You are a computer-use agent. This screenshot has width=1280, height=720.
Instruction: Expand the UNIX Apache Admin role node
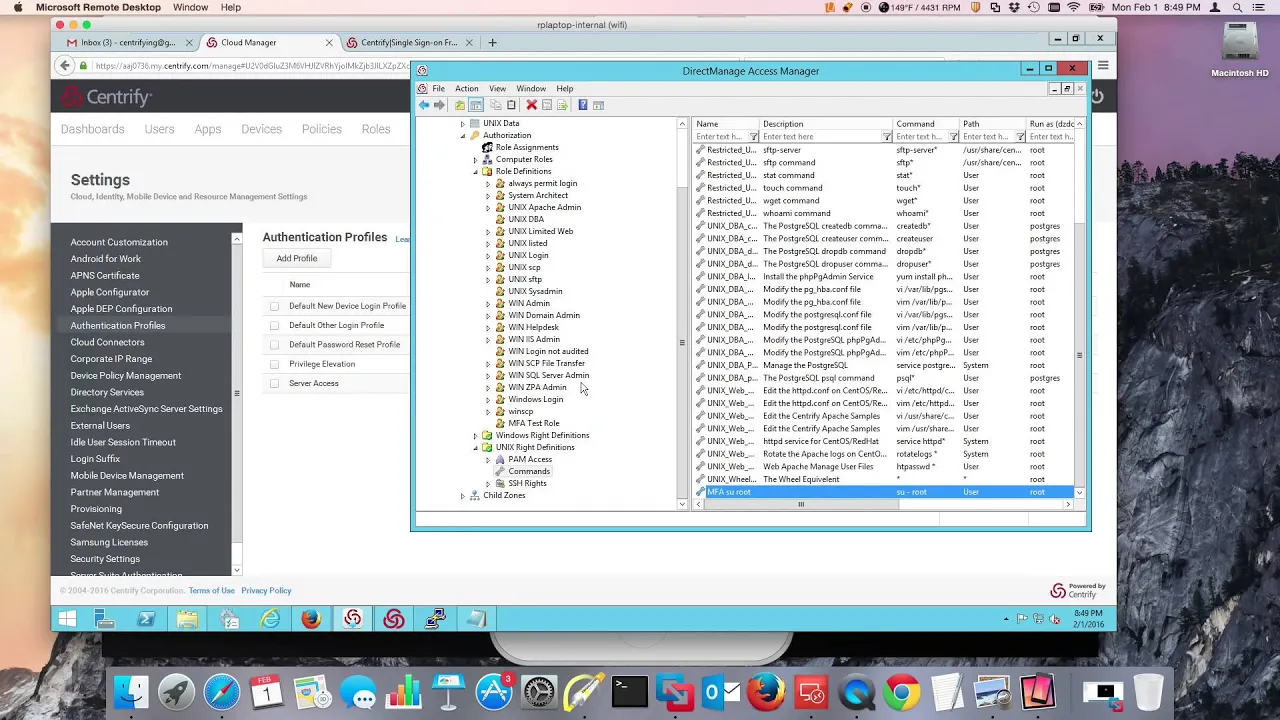pyautogui.click(x=488, y=208)
